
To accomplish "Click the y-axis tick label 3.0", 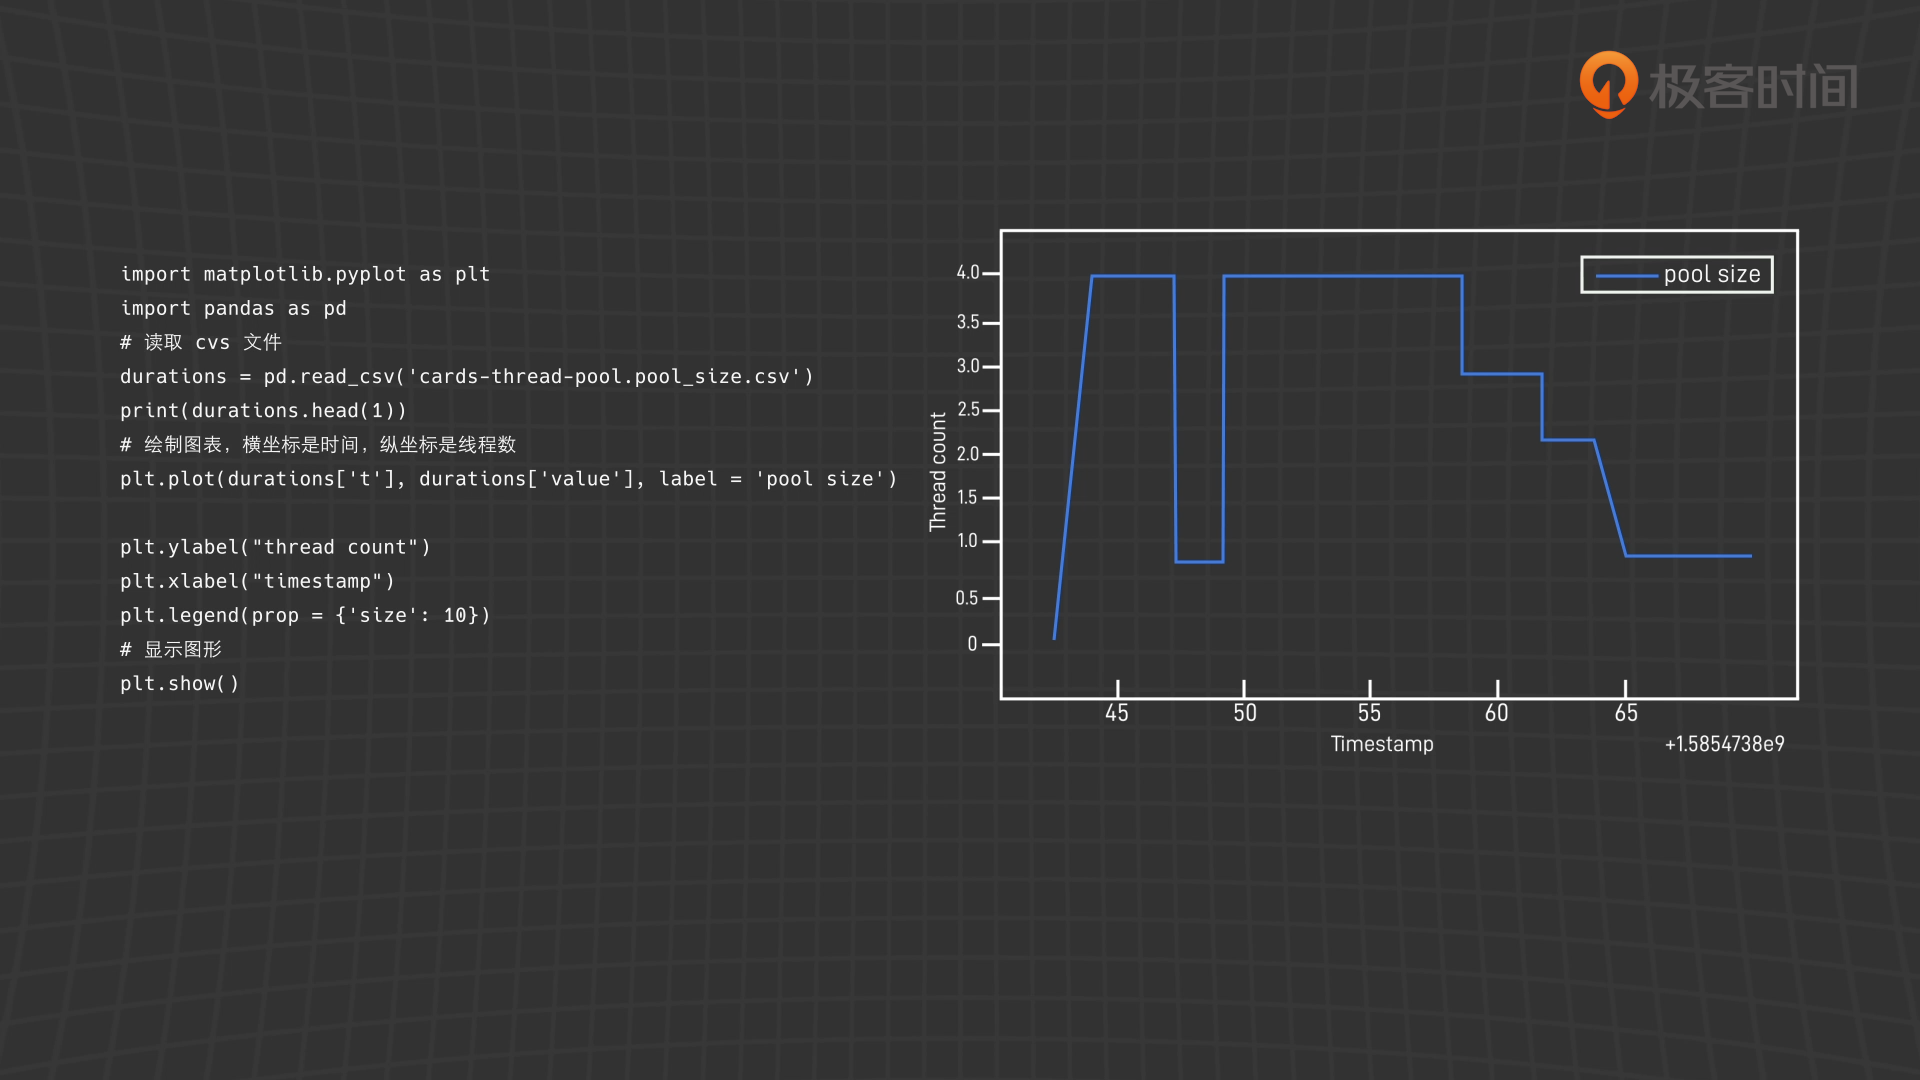I will pos(968,365).
